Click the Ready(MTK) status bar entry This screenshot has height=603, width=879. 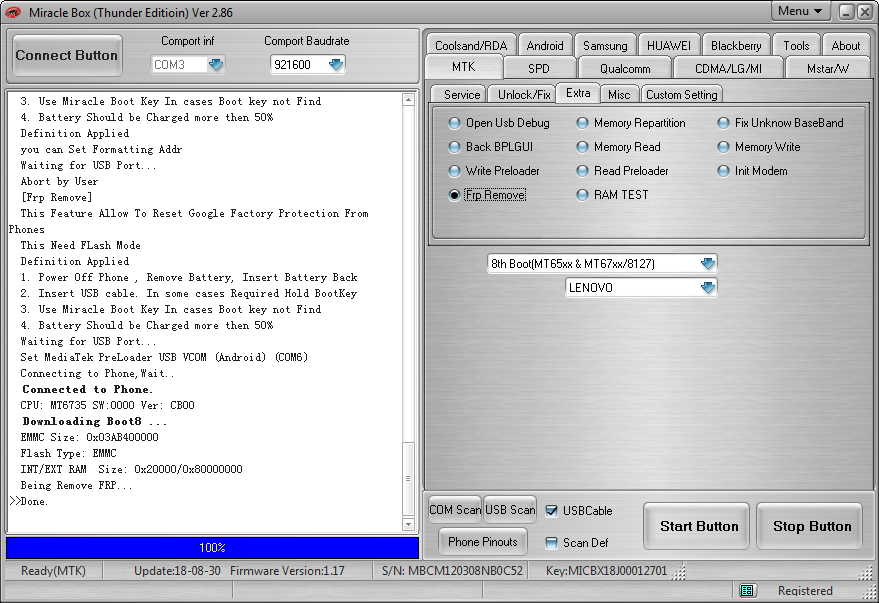pos(53,570)
